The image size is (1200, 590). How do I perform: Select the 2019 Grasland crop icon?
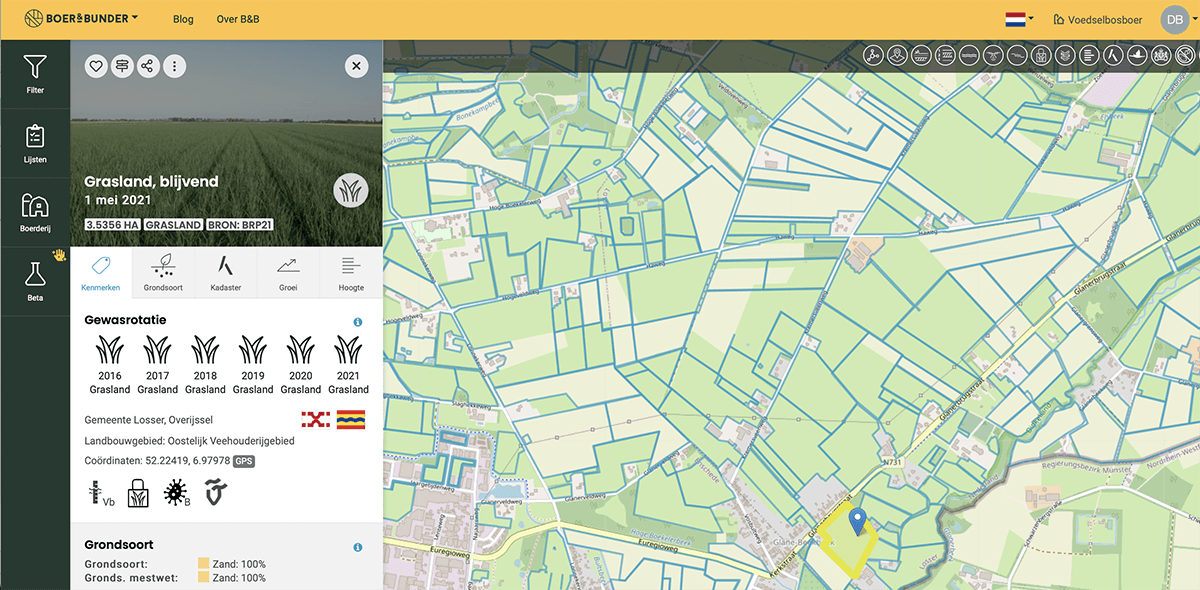pyautogui.click(x=253, y=349)
